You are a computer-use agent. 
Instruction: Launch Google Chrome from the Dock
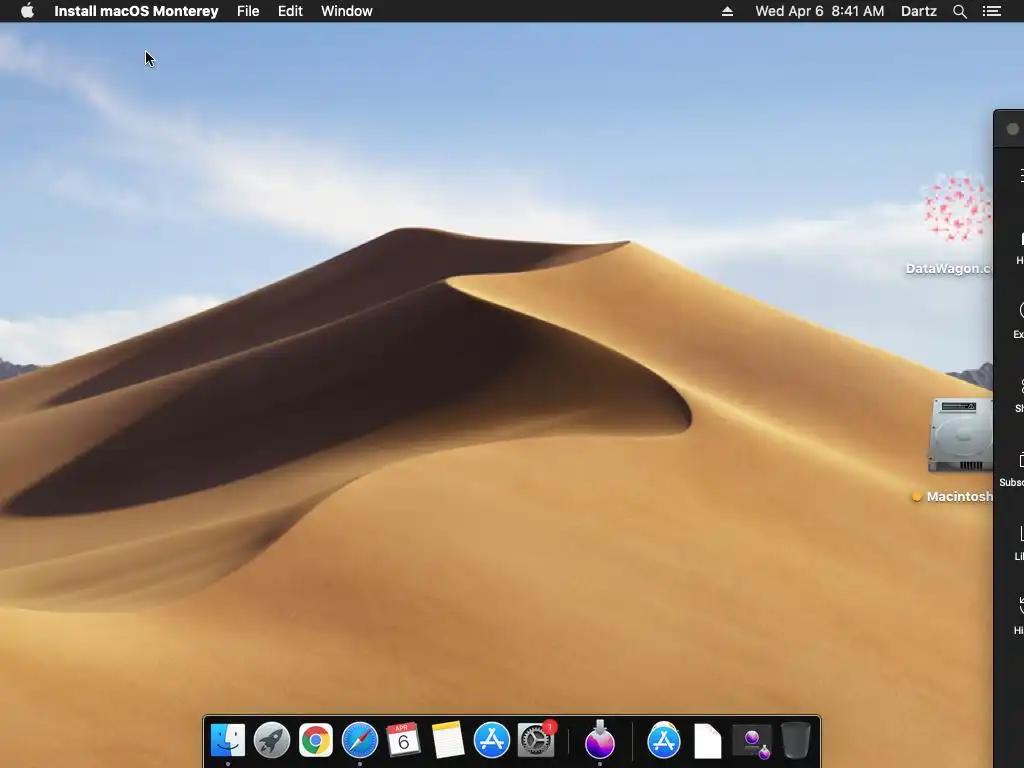[315, 740]
